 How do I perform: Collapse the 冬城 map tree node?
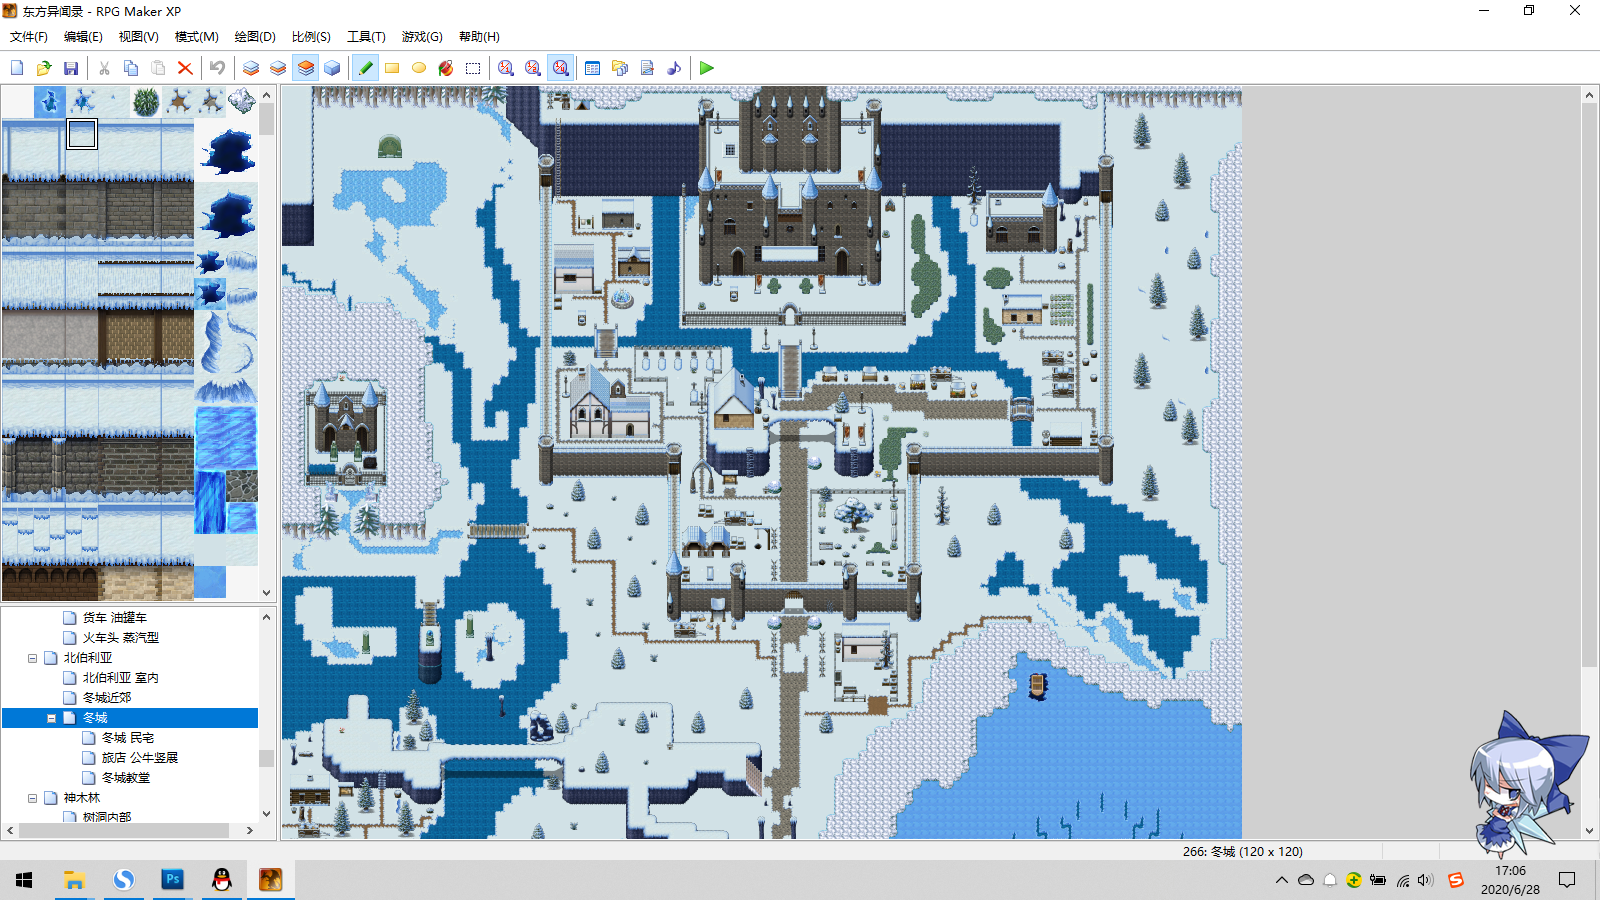coord(51,718)
